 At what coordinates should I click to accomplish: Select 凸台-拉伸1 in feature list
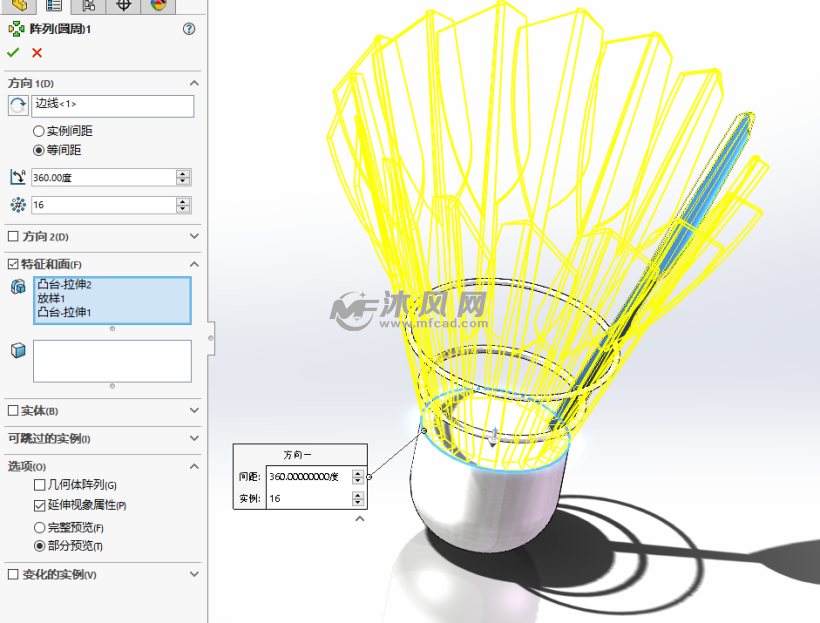point(64,312)
